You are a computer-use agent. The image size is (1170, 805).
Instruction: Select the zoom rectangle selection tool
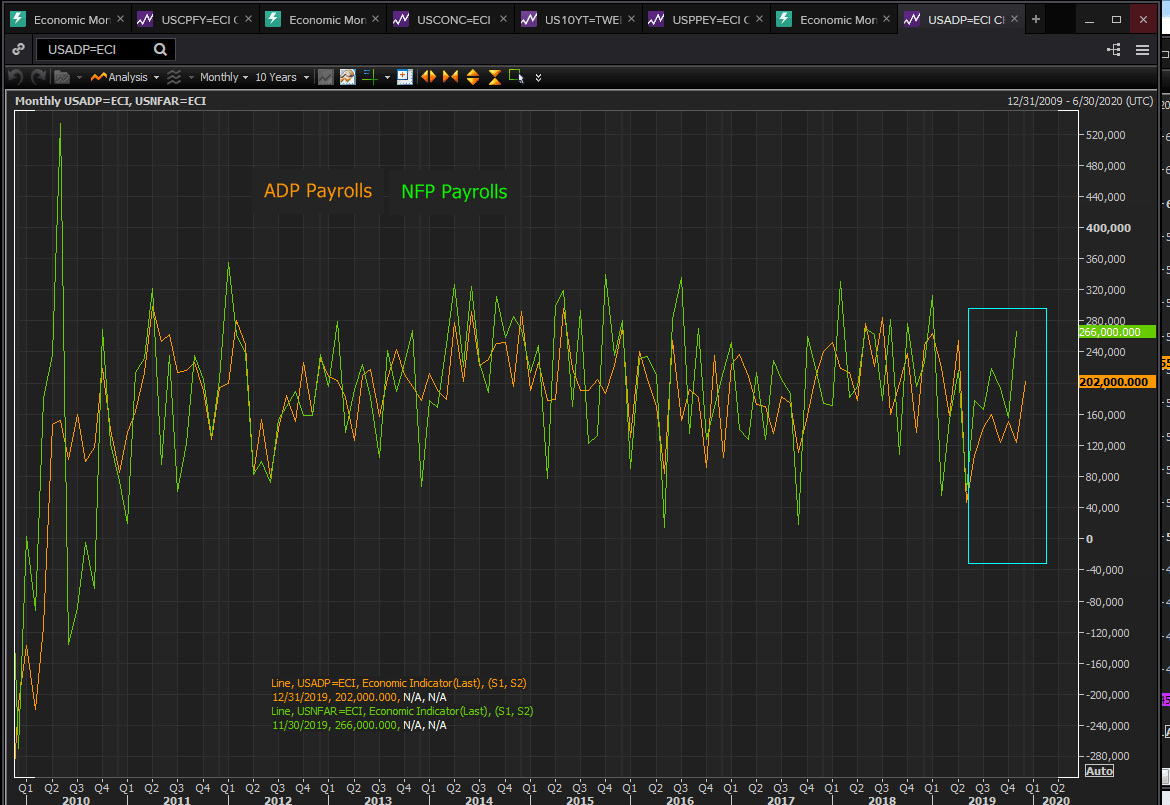pos(516,77)
